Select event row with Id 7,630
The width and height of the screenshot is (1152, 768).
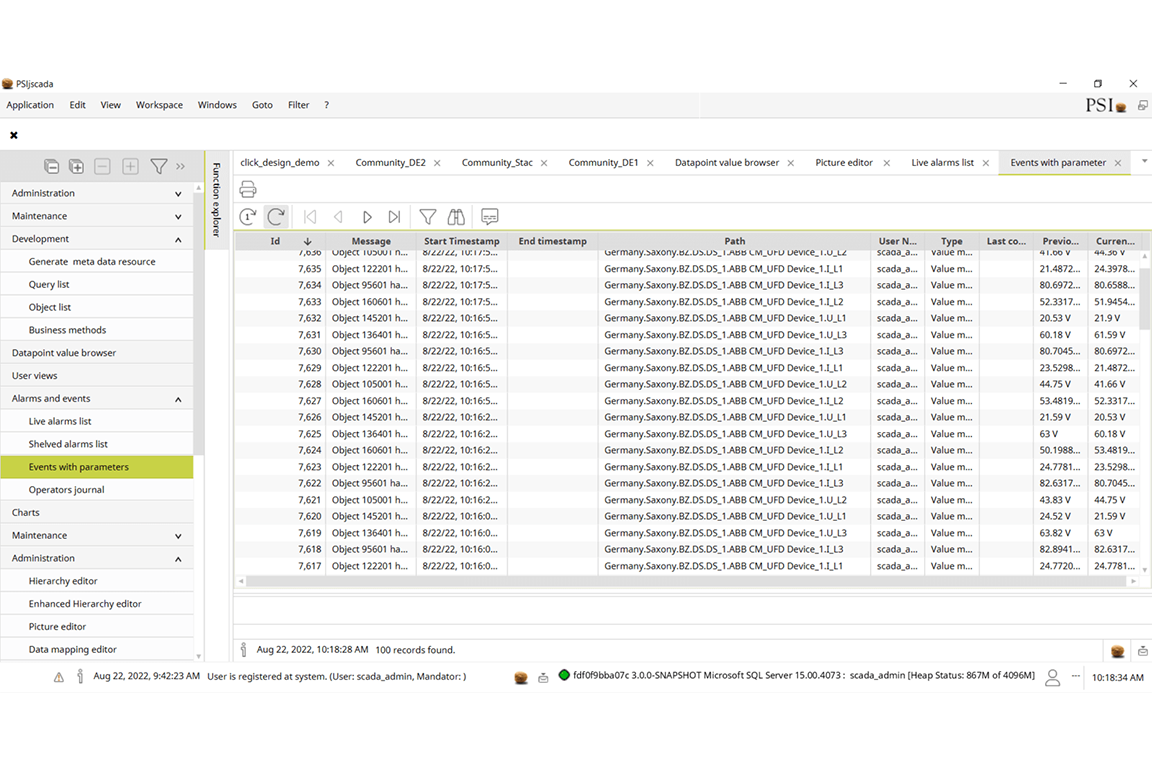click(689, 351)
